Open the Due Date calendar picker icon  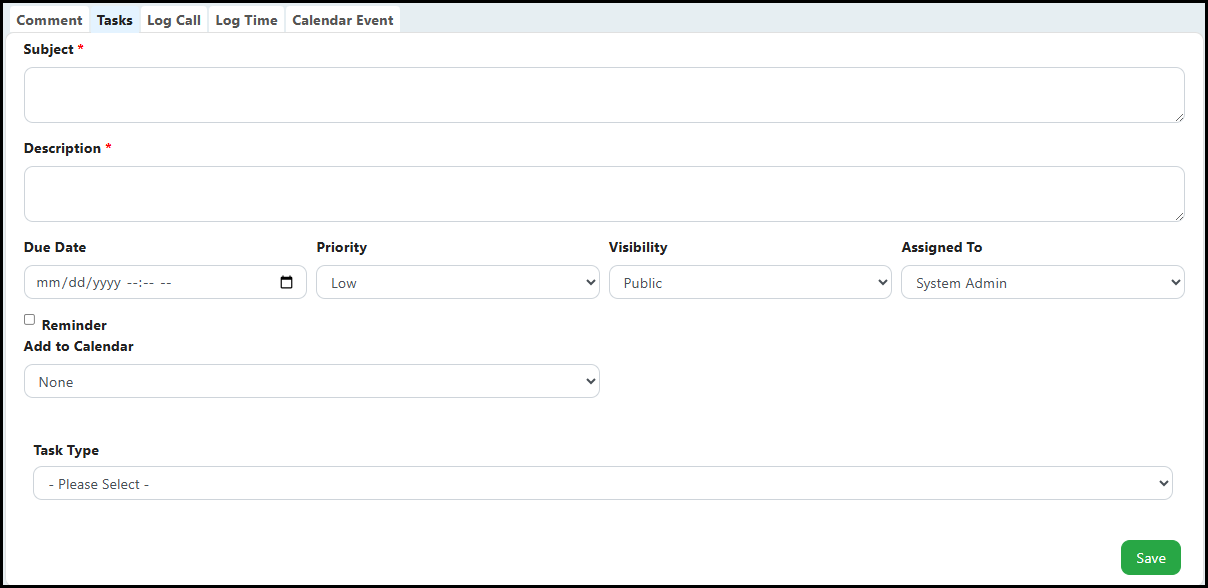click(287, 283)
